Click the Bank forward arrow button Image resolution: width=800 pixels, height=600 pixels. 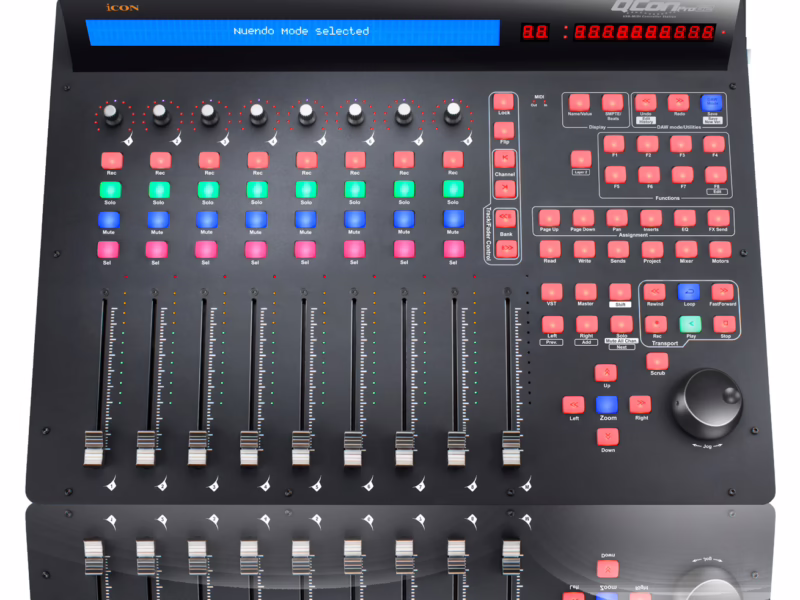pos(507,248)
